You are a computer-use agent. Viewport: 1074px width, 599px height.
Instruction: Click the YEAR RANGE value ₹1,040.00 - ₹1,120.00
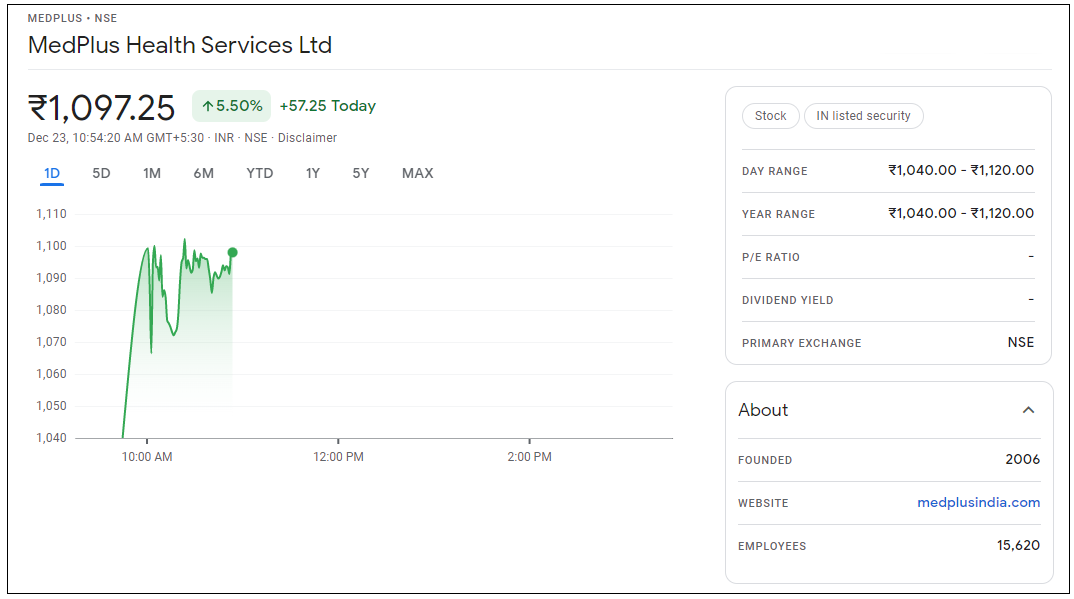[x=961, y=214]
